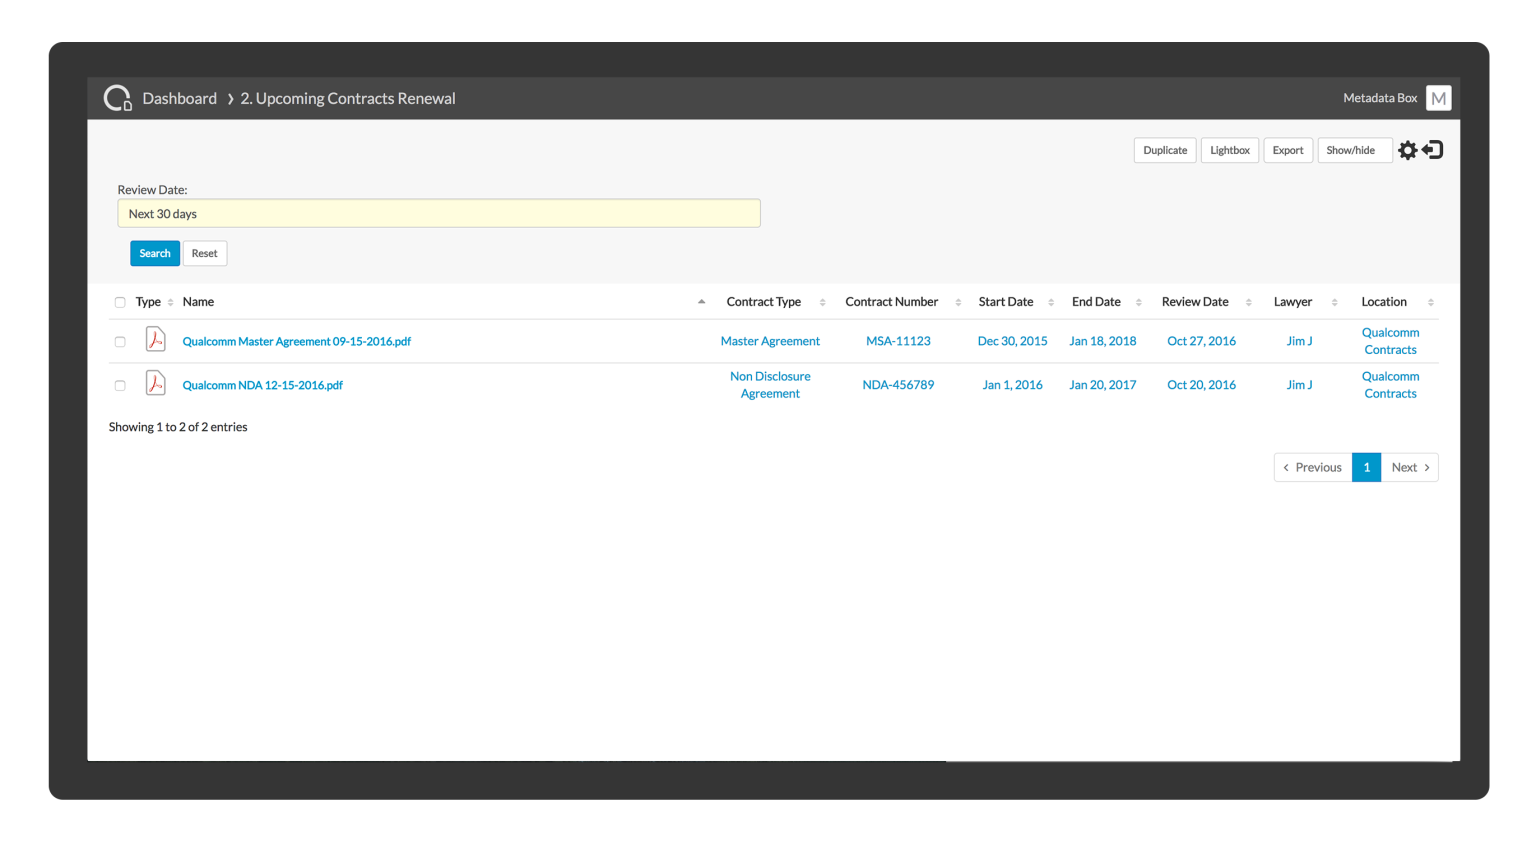Viewport: 1536px width, 844px height.
Task: Open the M avatar icon top right
Action: (x=1438, y=97)
